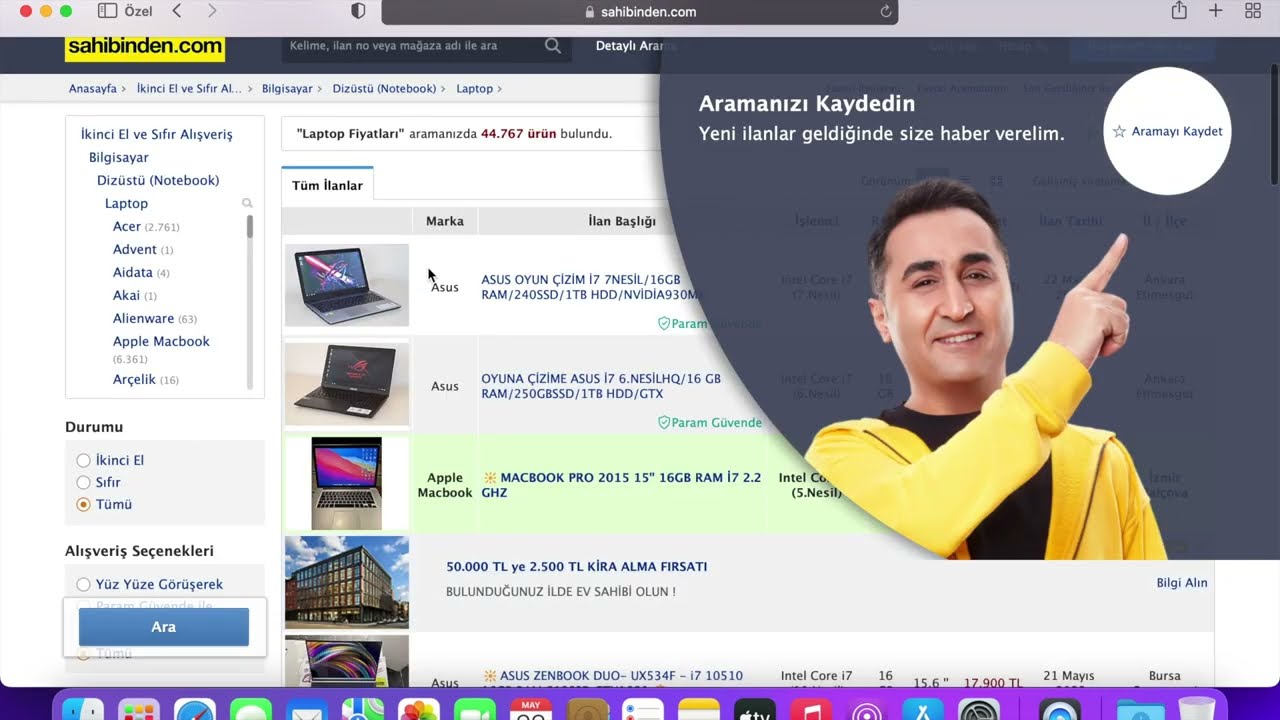The width and height of the screenshot is (1280, 720).
Task: Open a new tab with the plus icon
Action: (x=1216, y=11)
